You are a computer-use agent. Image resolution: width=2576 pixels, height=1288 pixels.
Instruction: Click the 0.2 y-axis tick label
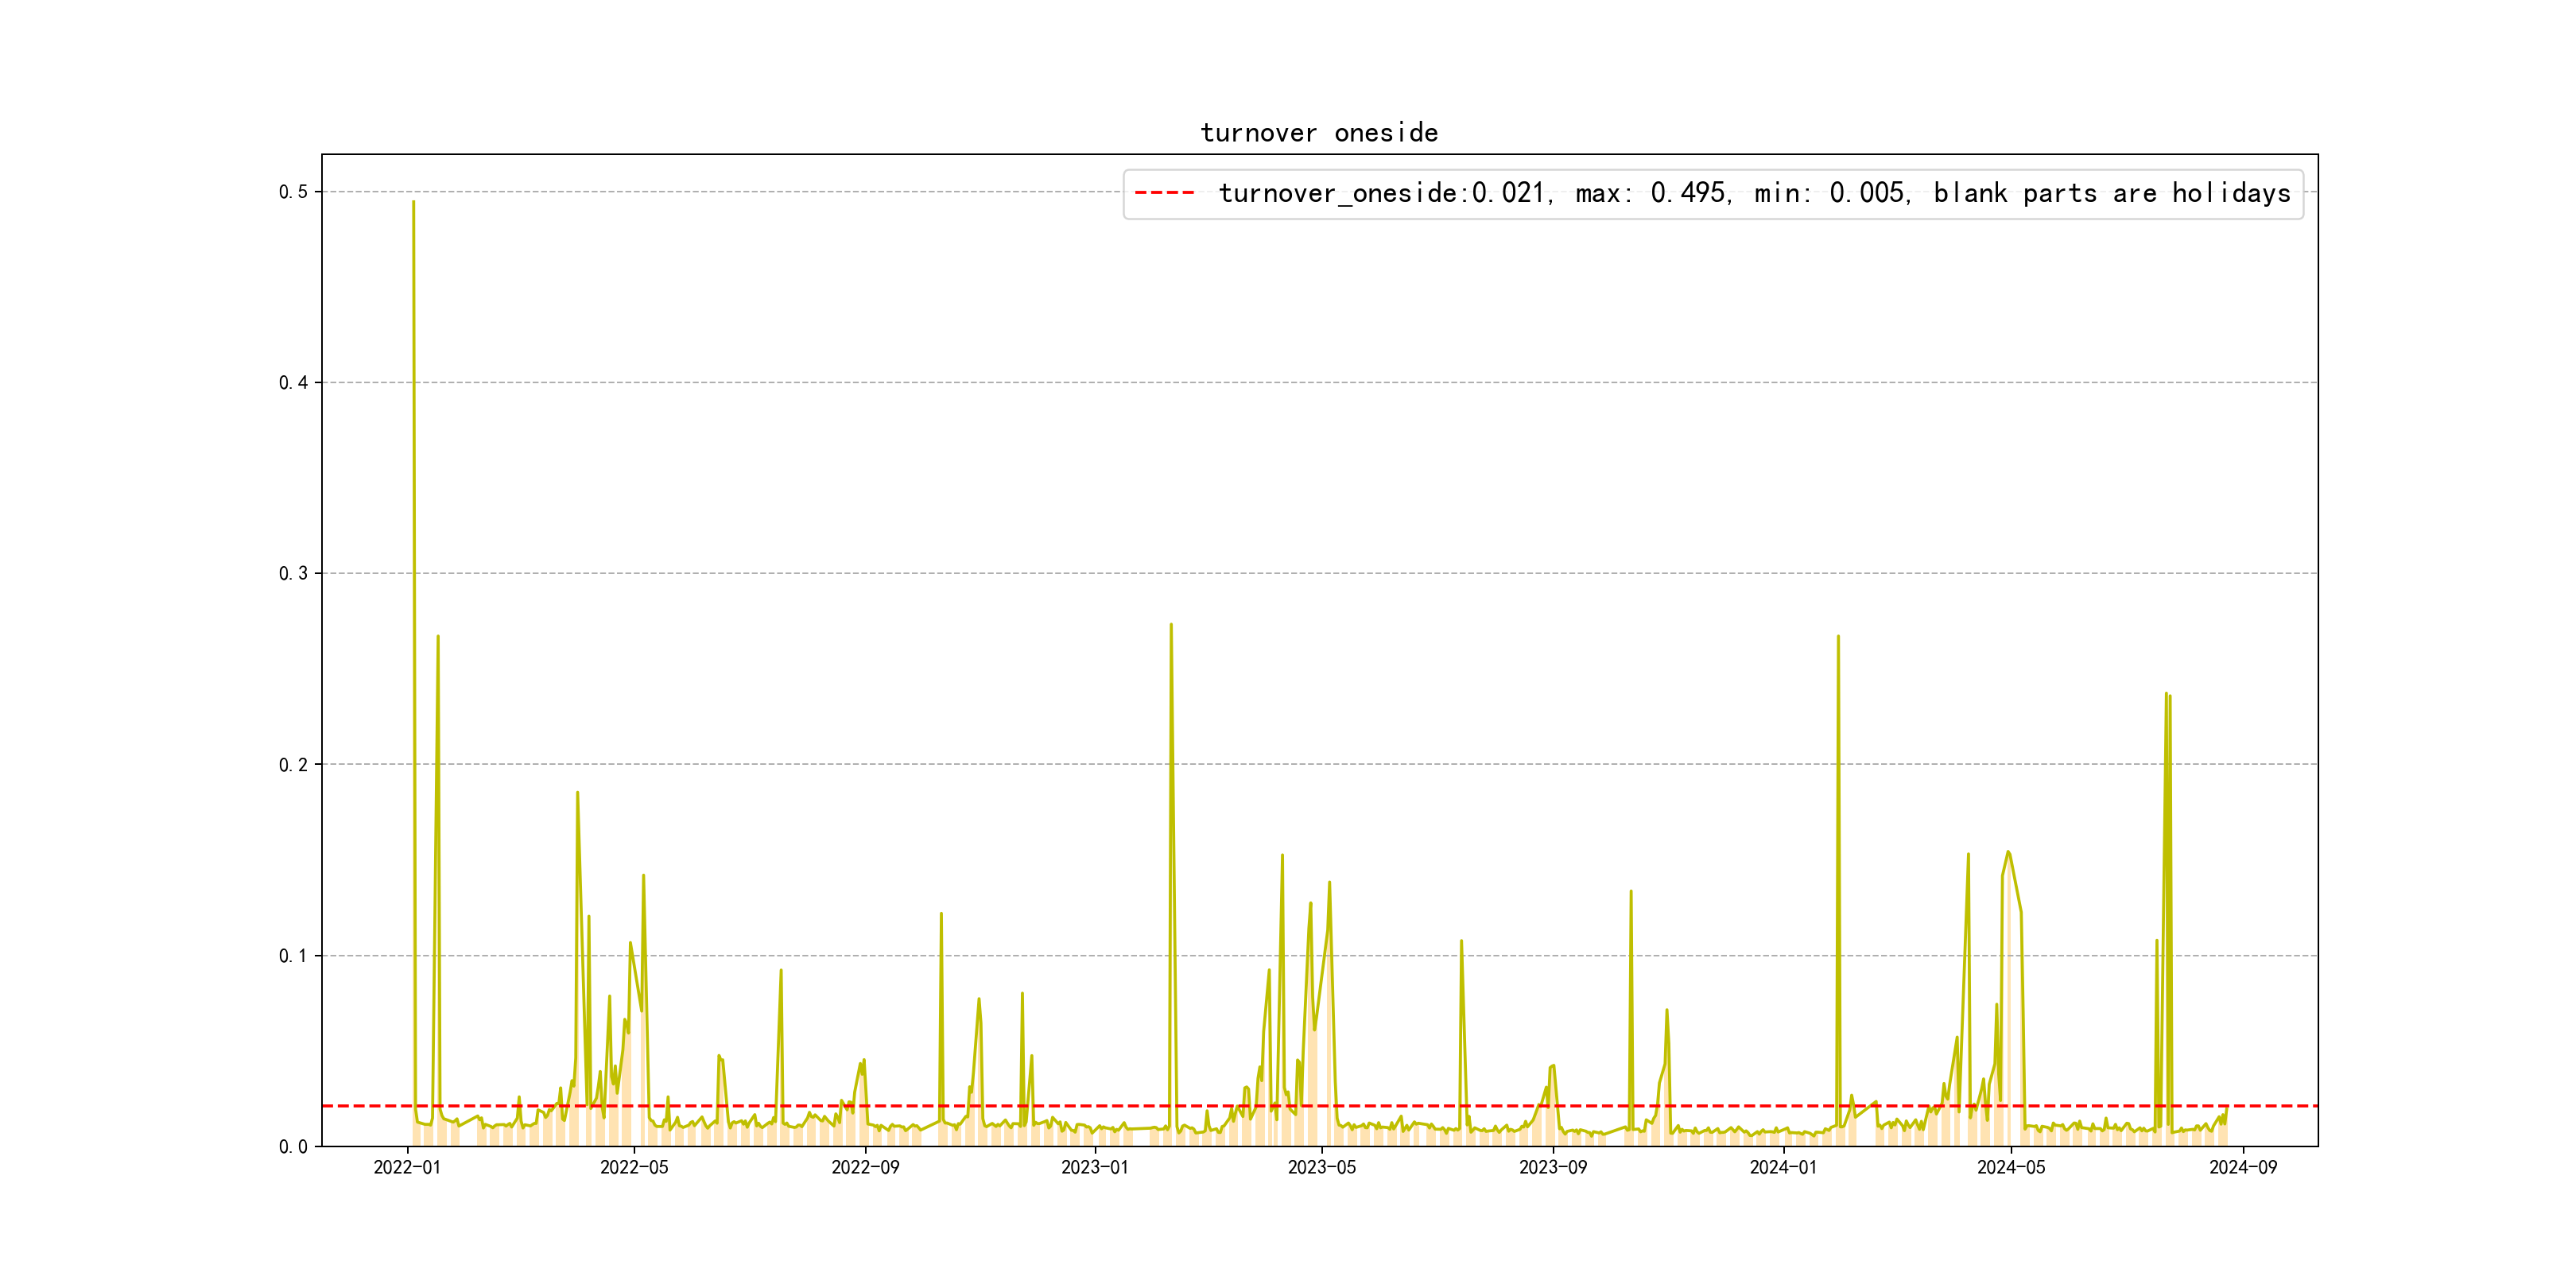tap(293, 765)
